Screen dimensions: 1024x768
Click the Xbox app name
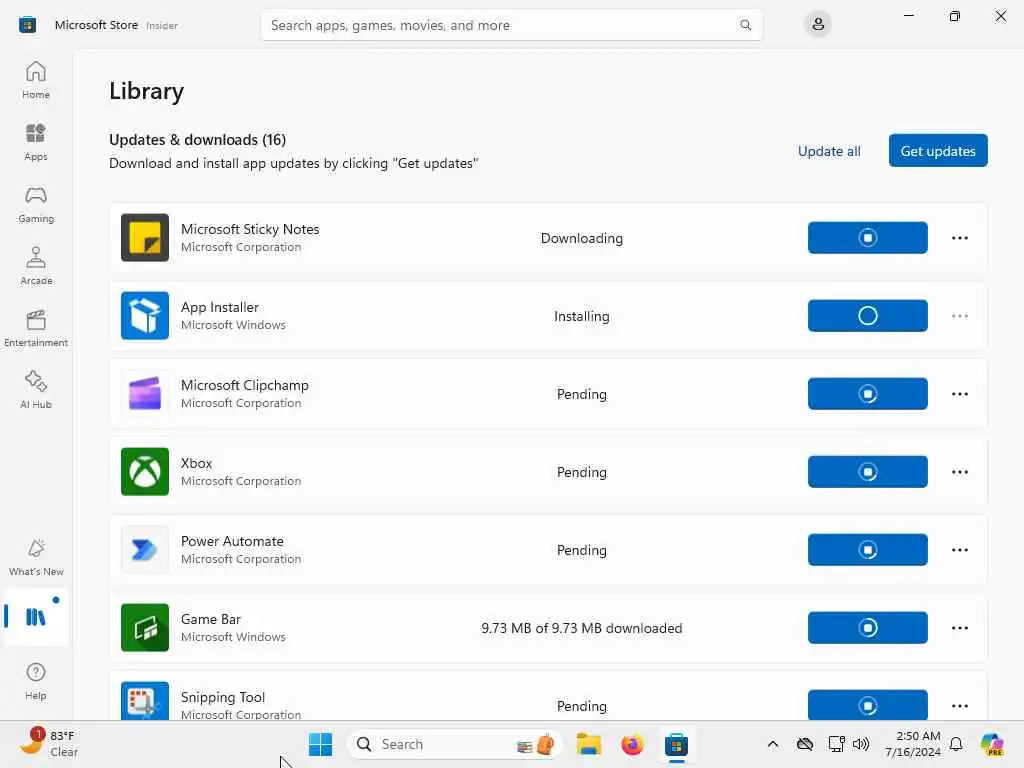[197, 463]
